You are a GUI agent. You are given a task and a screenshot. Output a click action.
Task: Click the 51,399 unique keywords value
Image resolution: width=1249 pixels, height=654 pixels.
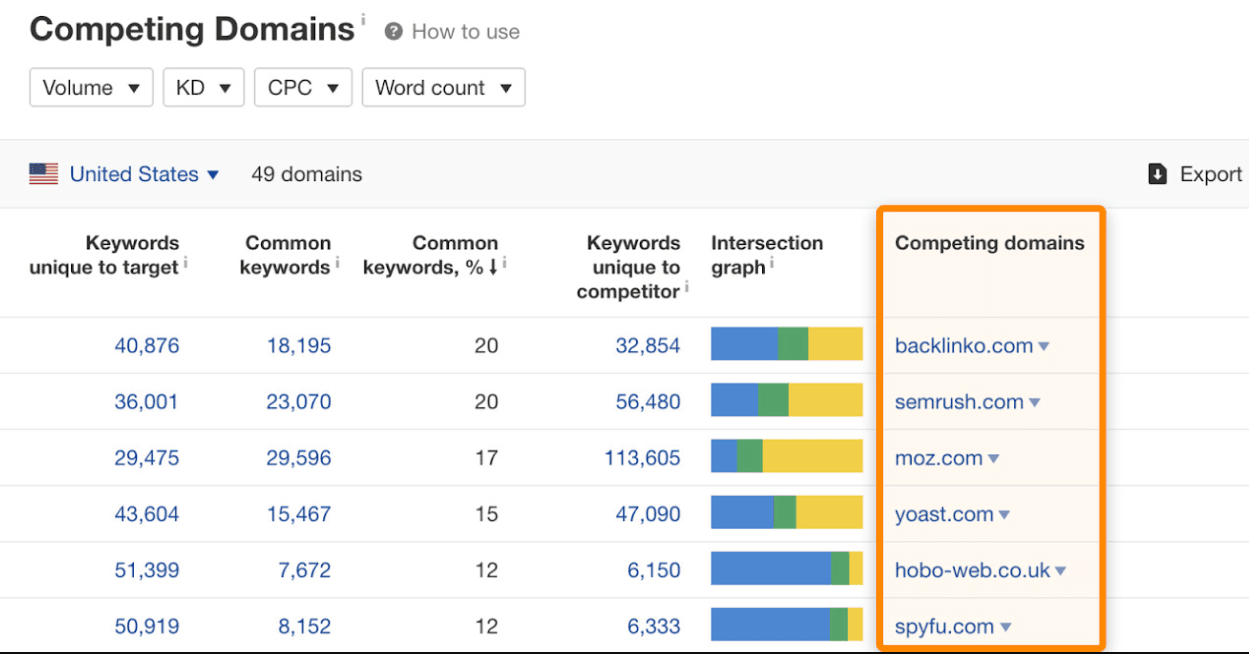coord(147,570)
